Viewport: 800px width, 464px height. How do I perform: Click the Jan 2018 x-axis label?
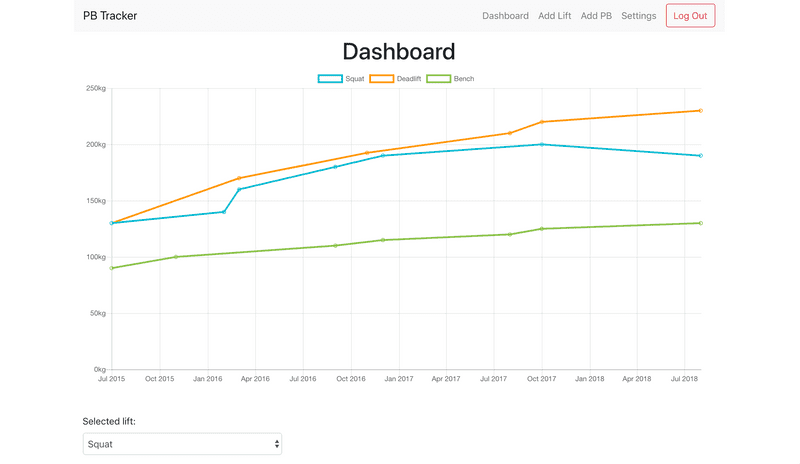[x=590, y=379]
